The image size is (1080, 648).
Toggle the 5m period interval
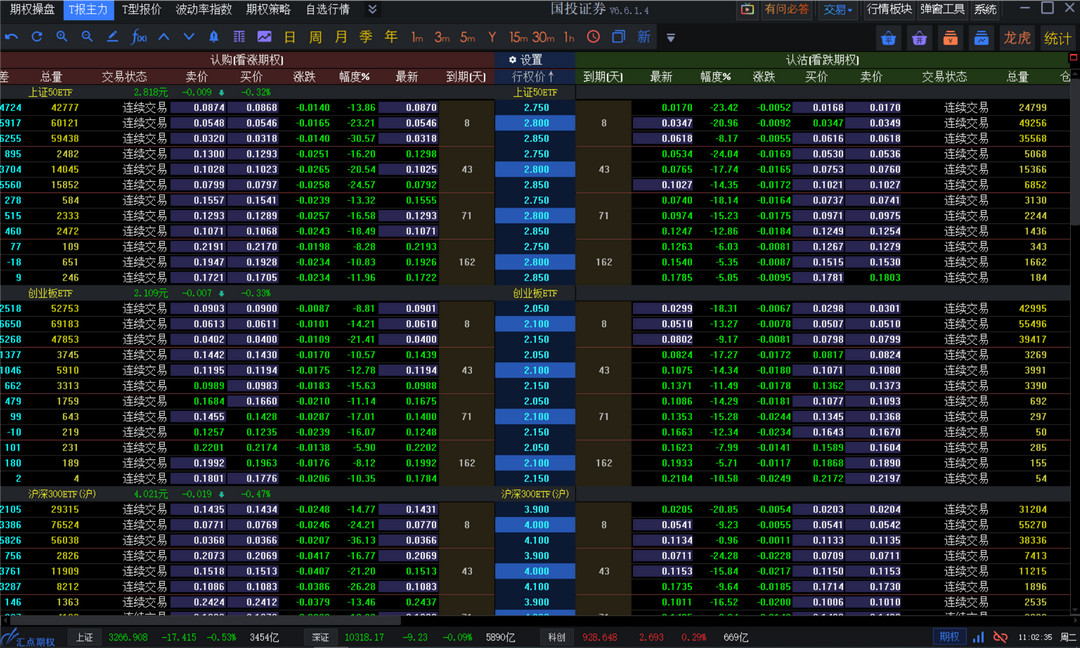[x=467, y=37]
